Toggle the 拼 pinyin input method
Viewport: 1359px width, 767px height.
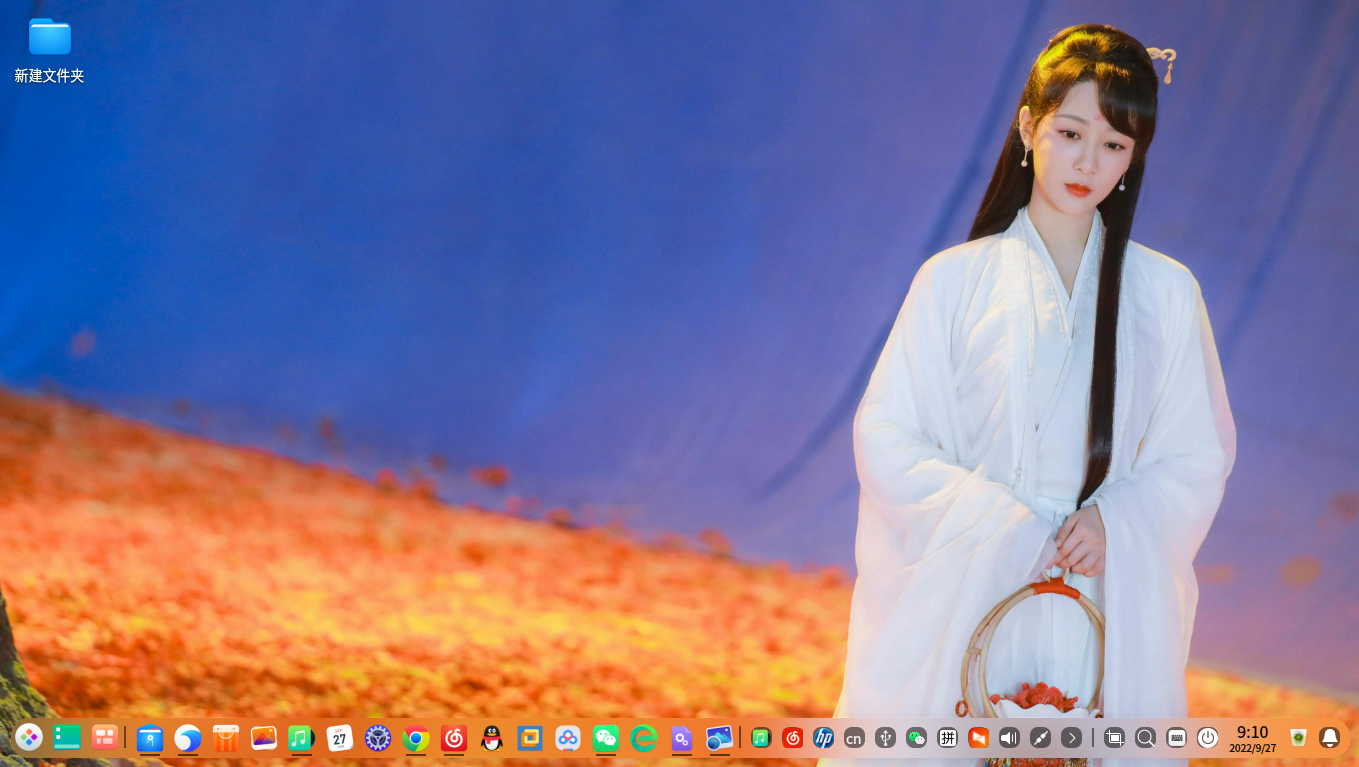tap(947, 738)
